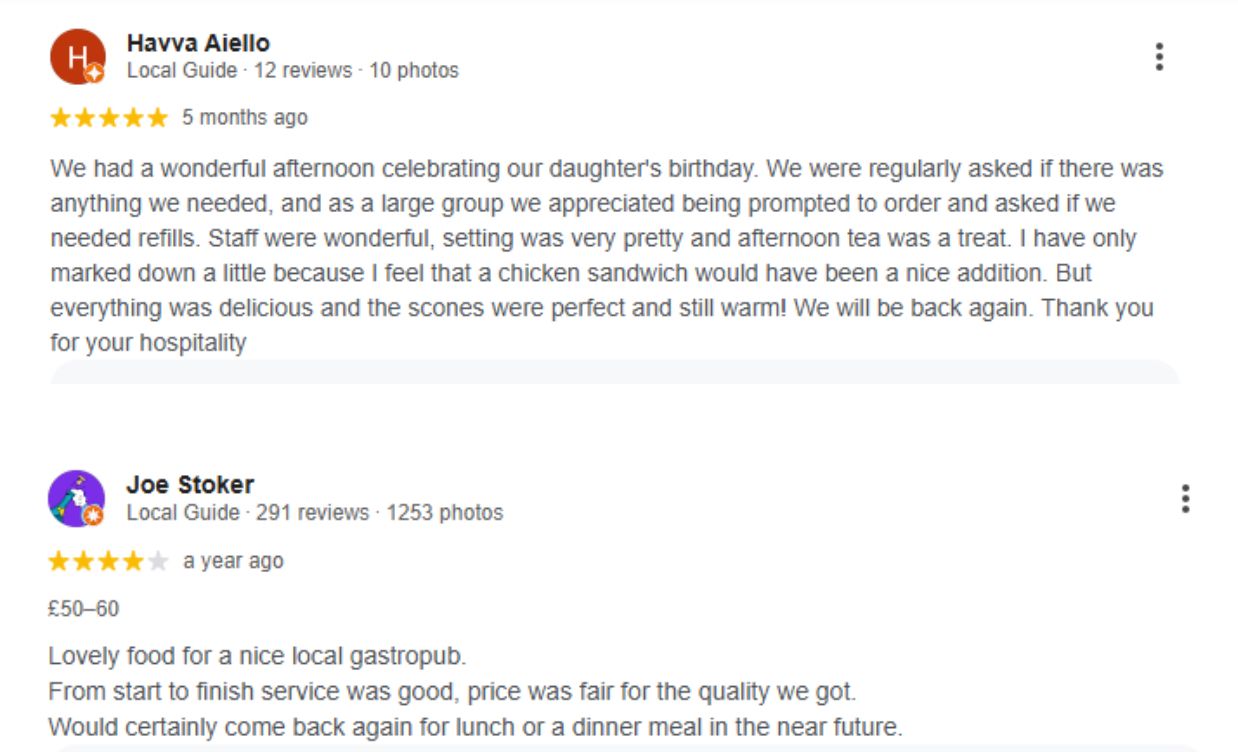The width and height of the screenshot is (1238, 752).
Task: Click the first star of Havva's rating
Action: click(60, 118)
